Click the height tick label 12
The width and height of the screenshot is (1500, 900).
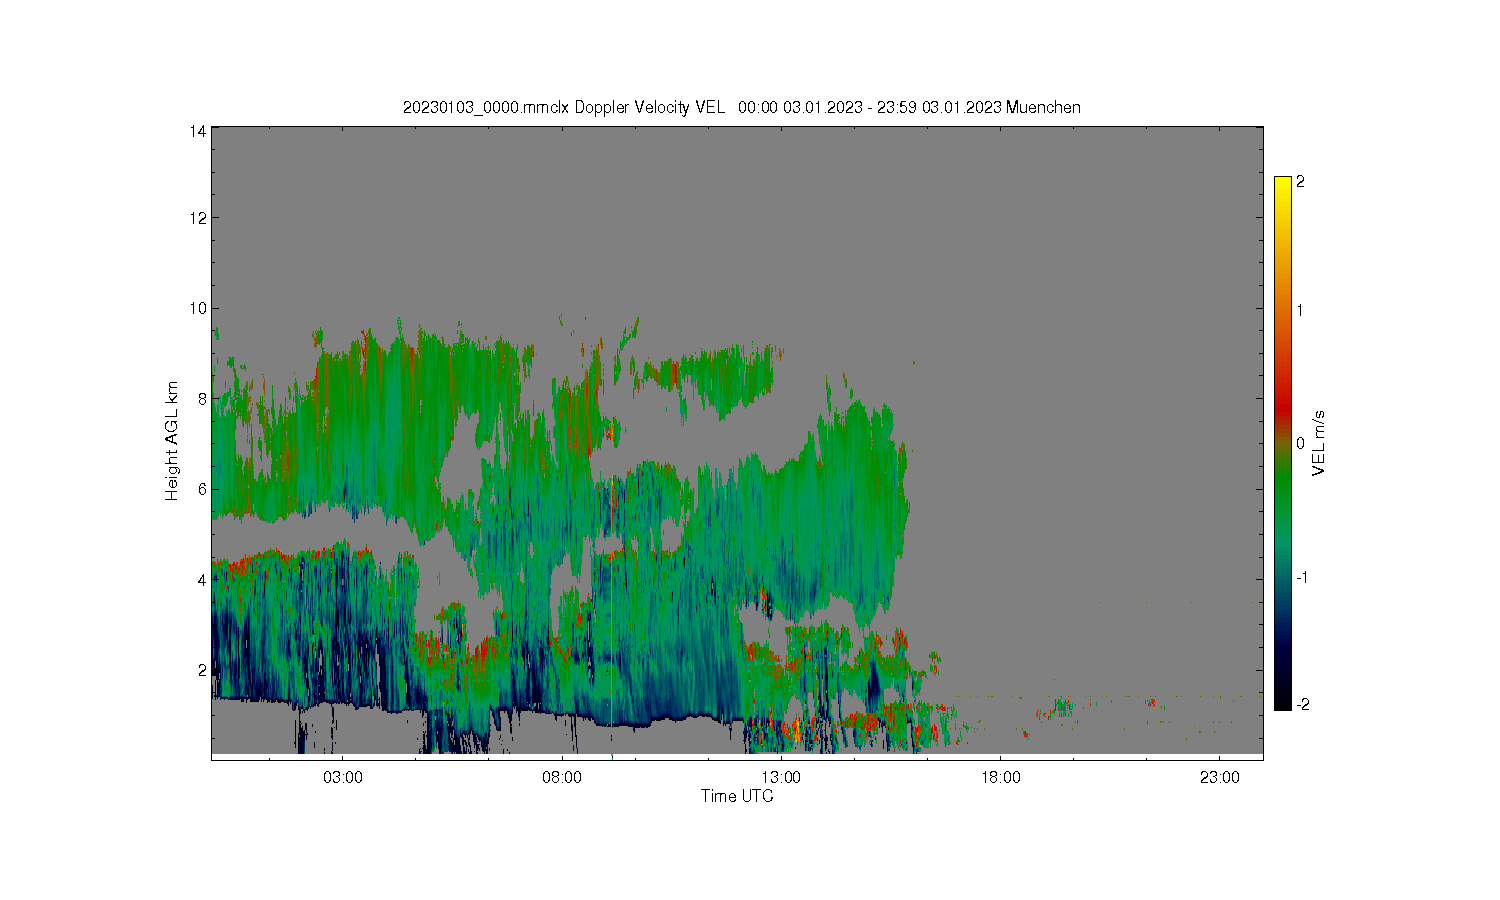(x=199, y=218)
